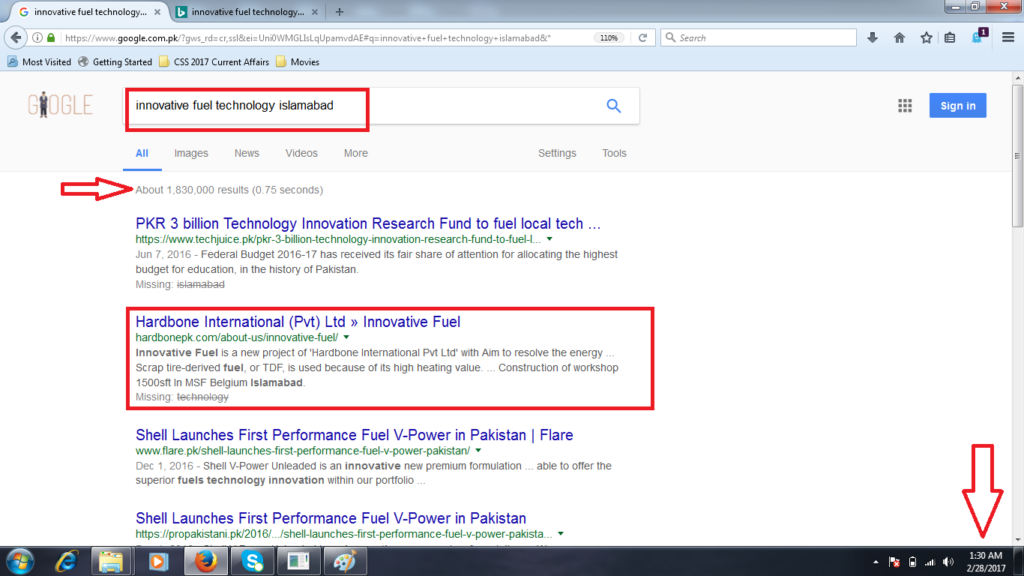Click the Sign in button
This screenshot has width=1024, height=576.
(x=957, y=106)
